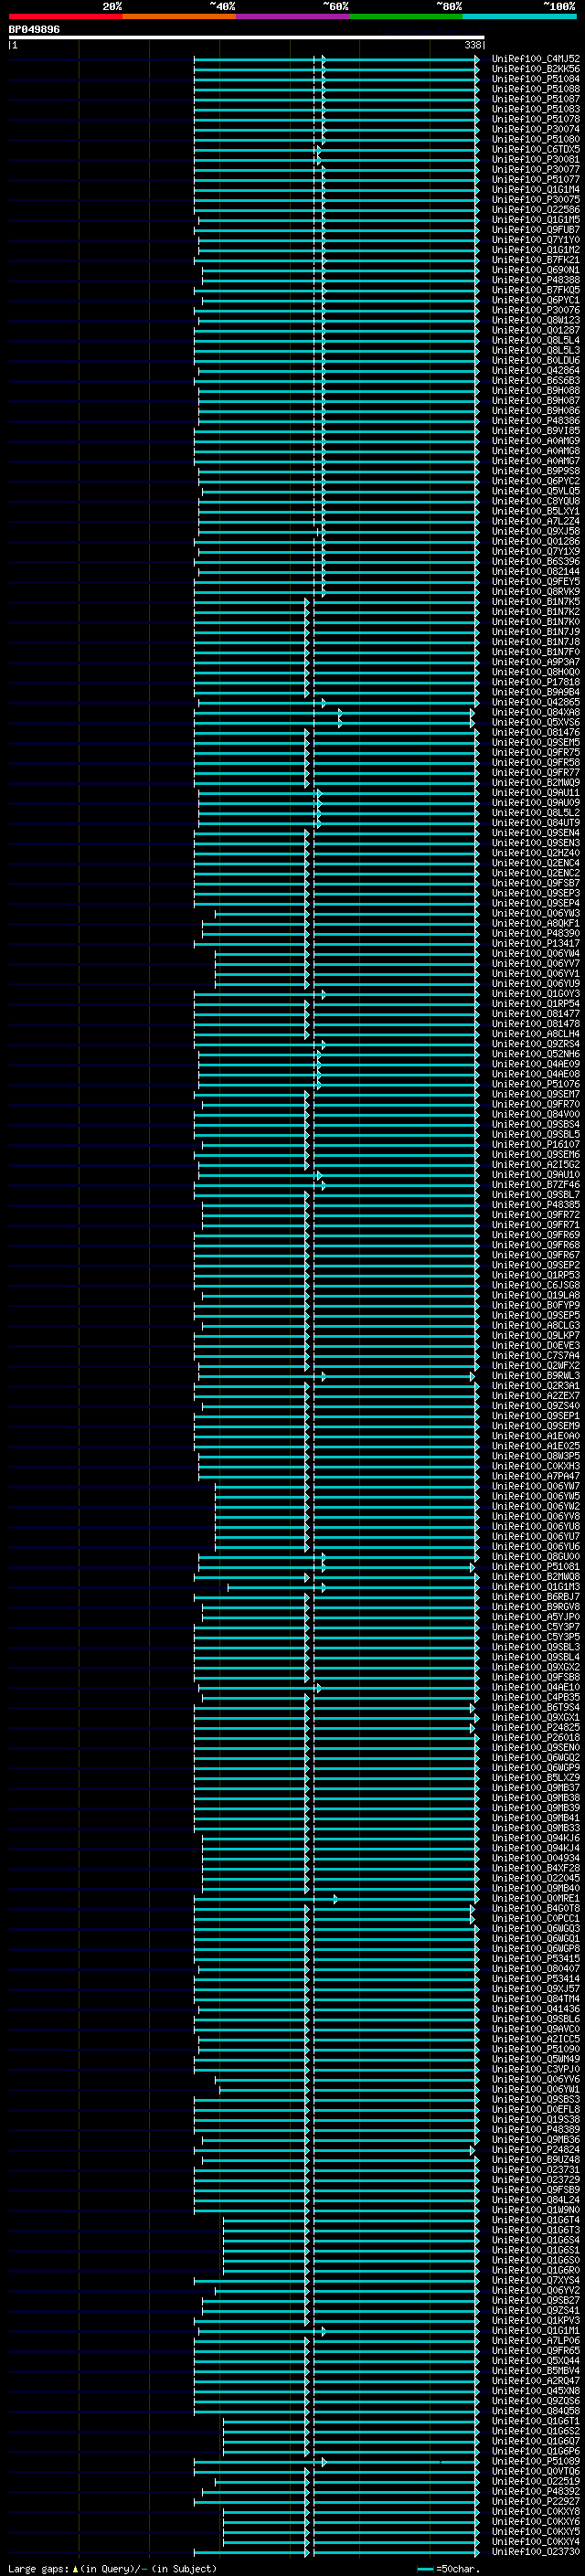Select hit UniRef100_C6TDX5
585x2576 pixels.
point(536,149)
